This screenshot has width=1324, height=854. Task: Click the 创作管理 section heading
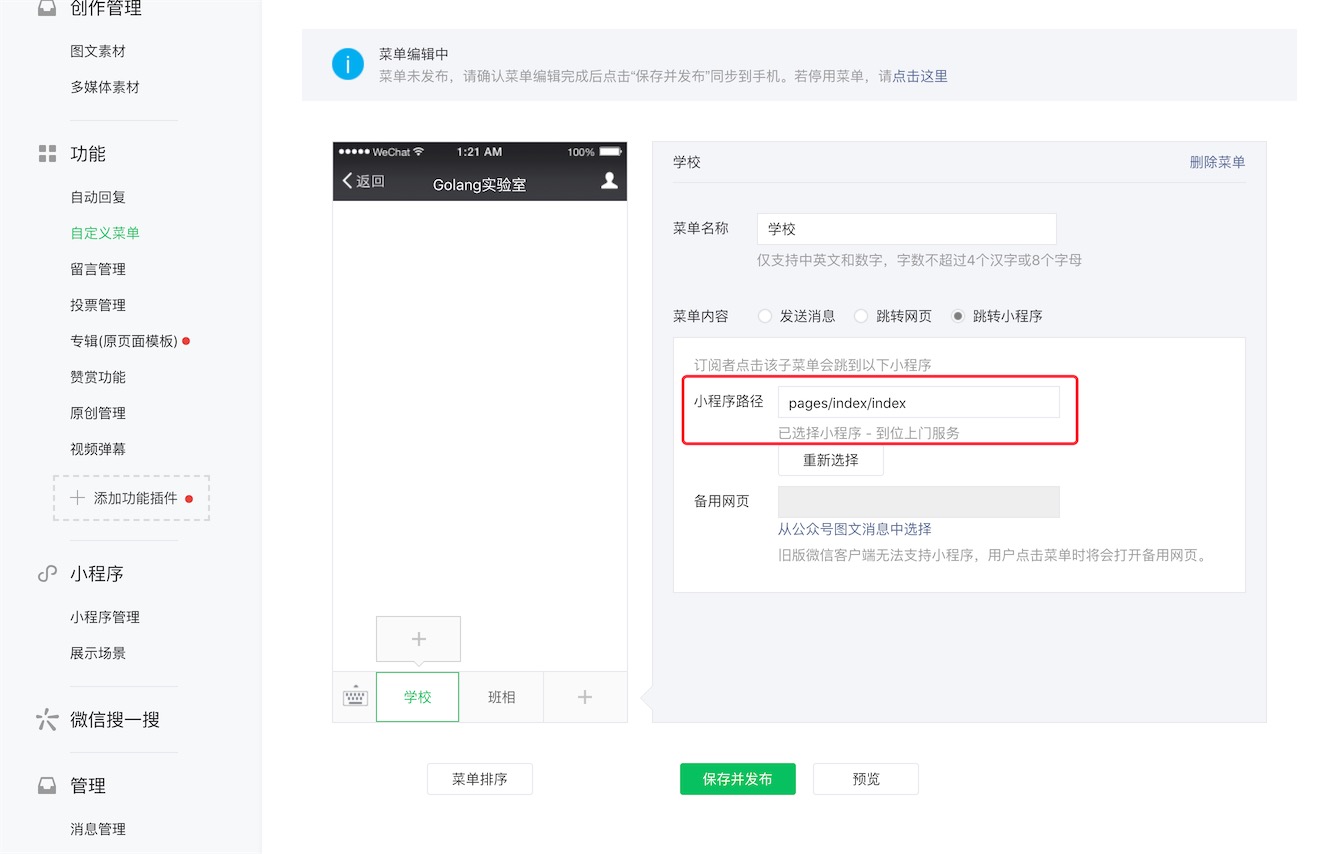point(106,9)
